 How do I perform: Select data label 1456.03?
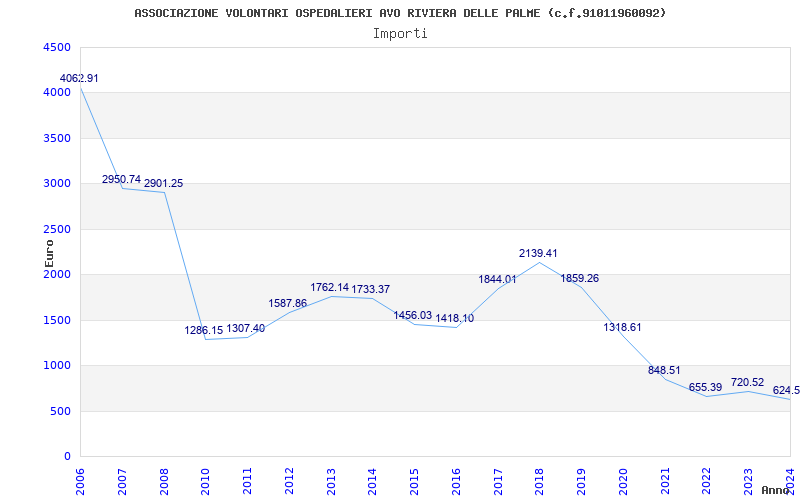(x=413, y=315)
